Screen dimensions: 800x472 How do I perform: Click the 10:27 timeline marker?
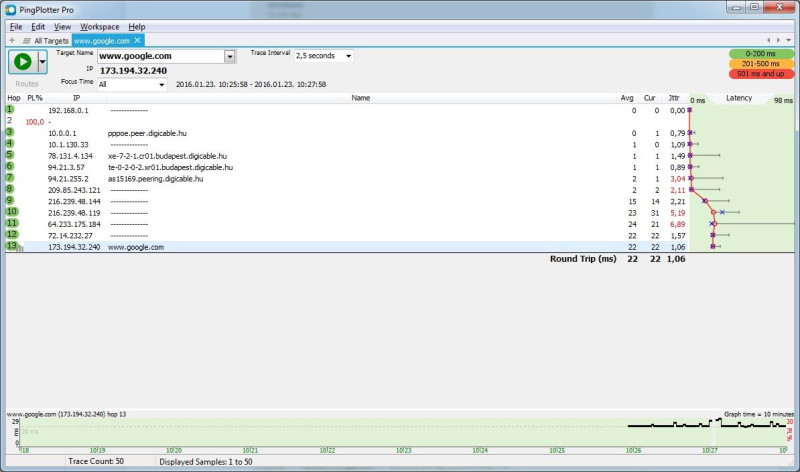(x=710, y=451)
